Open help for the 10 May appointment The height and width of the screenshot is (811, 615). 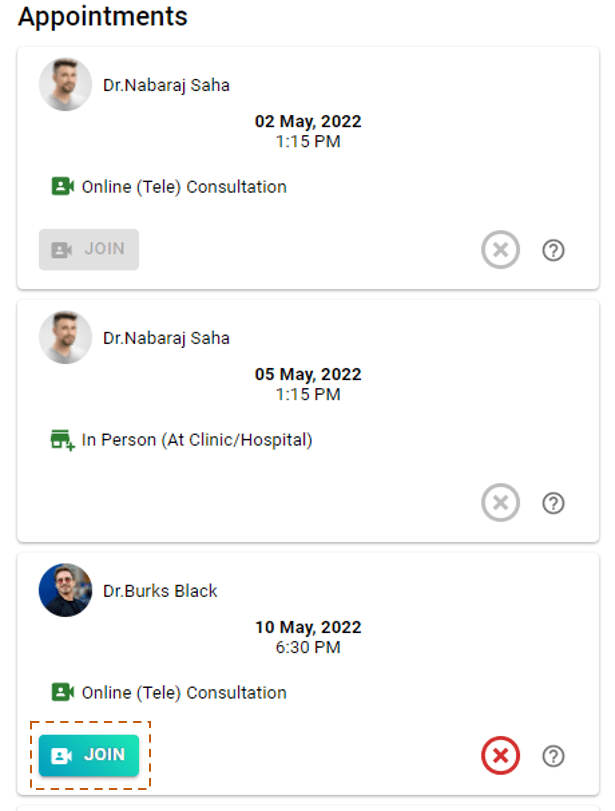pos(553,756)
